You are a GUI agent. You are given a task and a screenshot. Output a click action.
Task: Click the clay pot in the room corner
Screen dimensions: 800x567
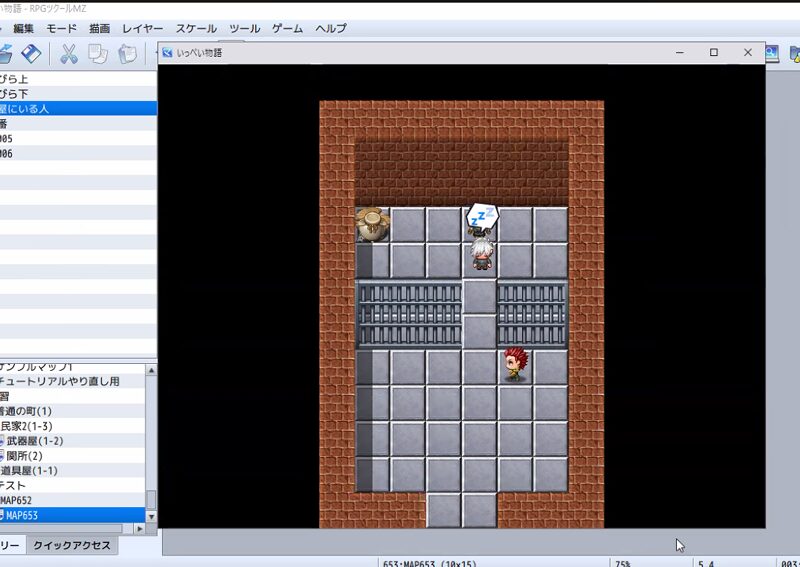[373, 223]
